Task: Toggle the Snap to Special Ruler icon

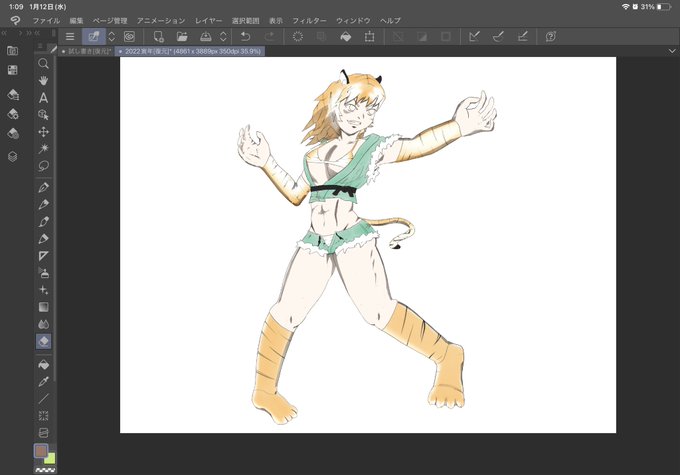Action: coord(498,36)
